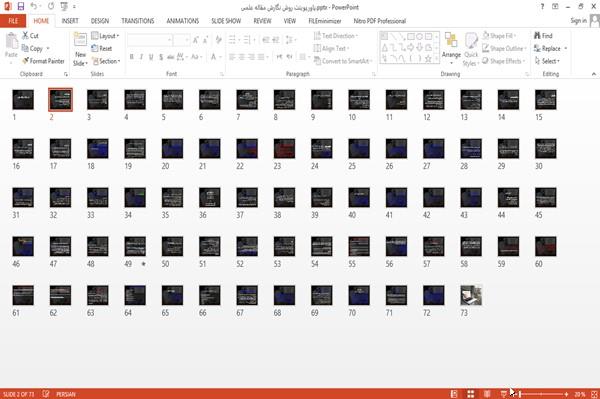Click the Arrange icon in Drawing group
Image resolution: width=600 pixels, height=399 pixels.
click(x=451, y=41)
